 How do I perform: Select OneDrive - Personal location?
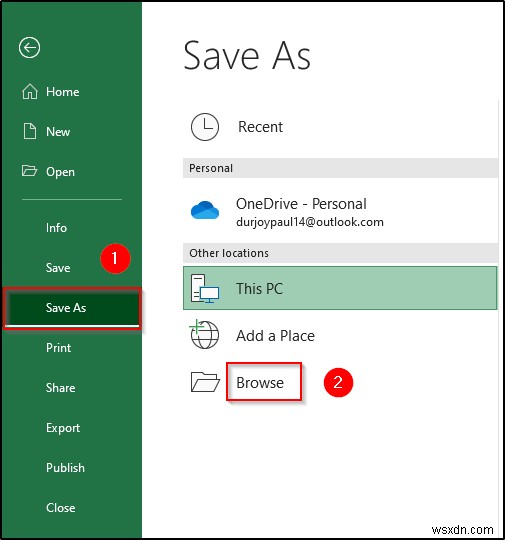pyautogui.click(x=340, y=211)
